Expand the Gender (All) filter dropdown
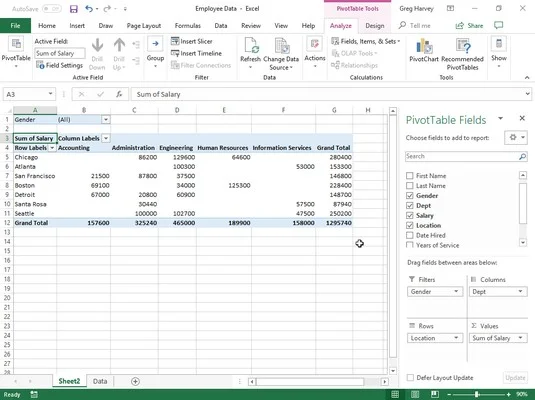The width and height of the screenshot is (535, 400). tap(106, 119)
